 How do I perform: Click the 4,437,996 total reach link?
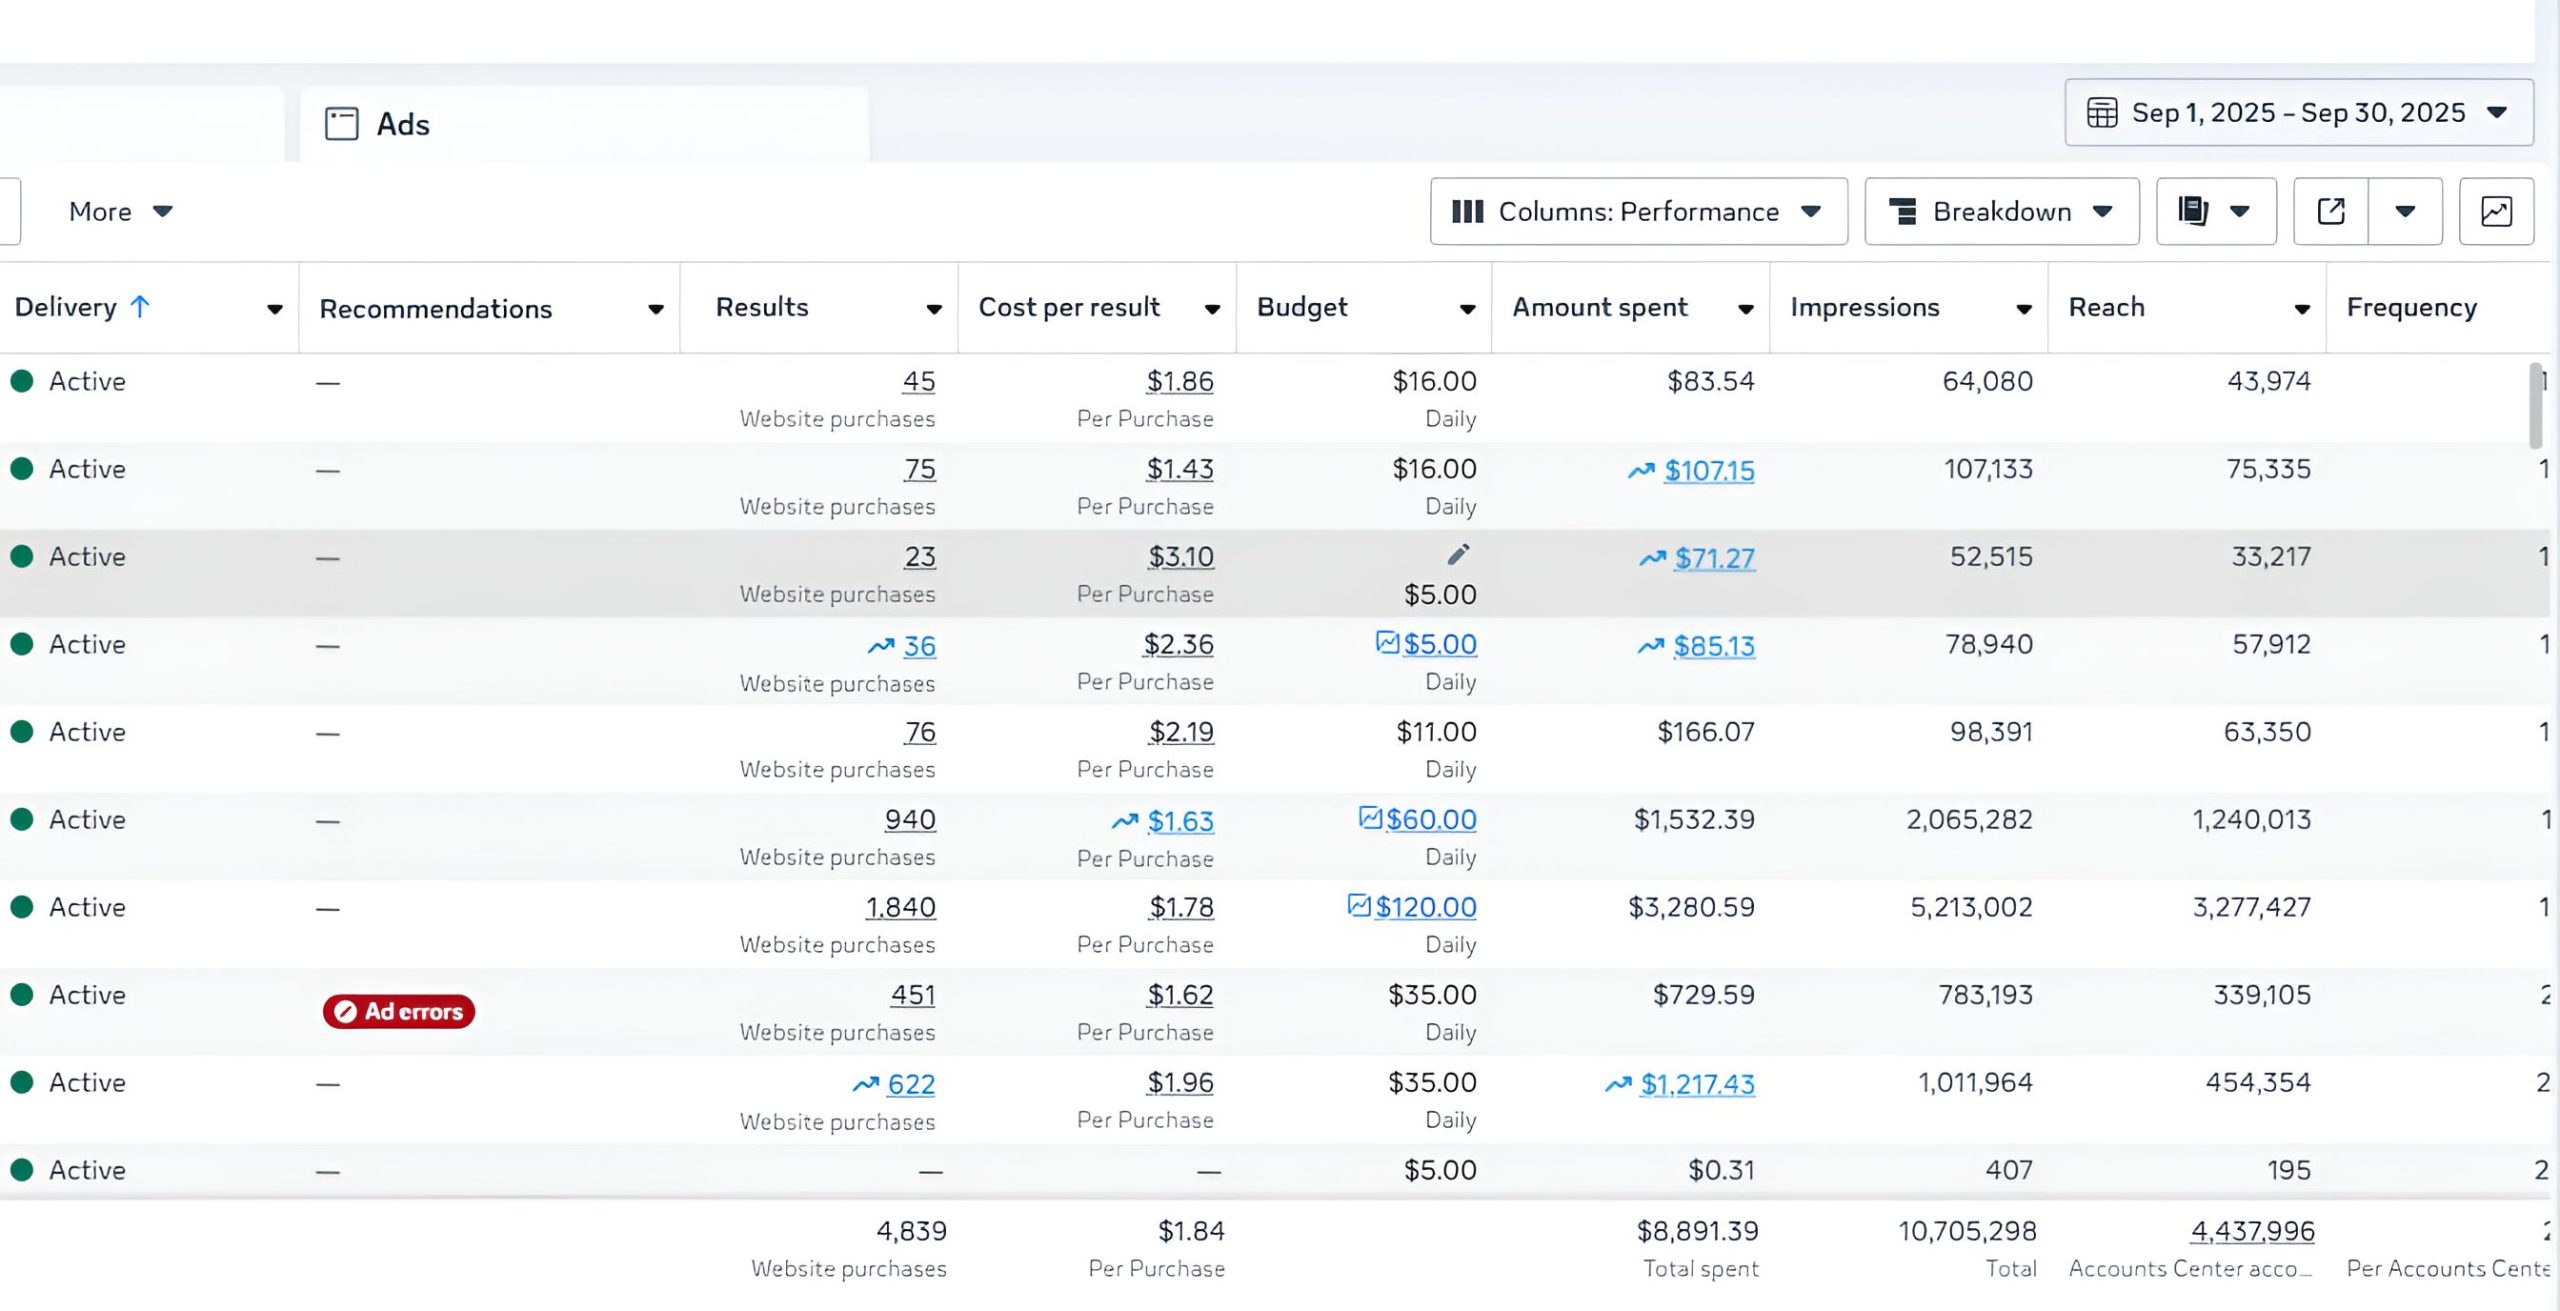click(x=2252, y=1231)
